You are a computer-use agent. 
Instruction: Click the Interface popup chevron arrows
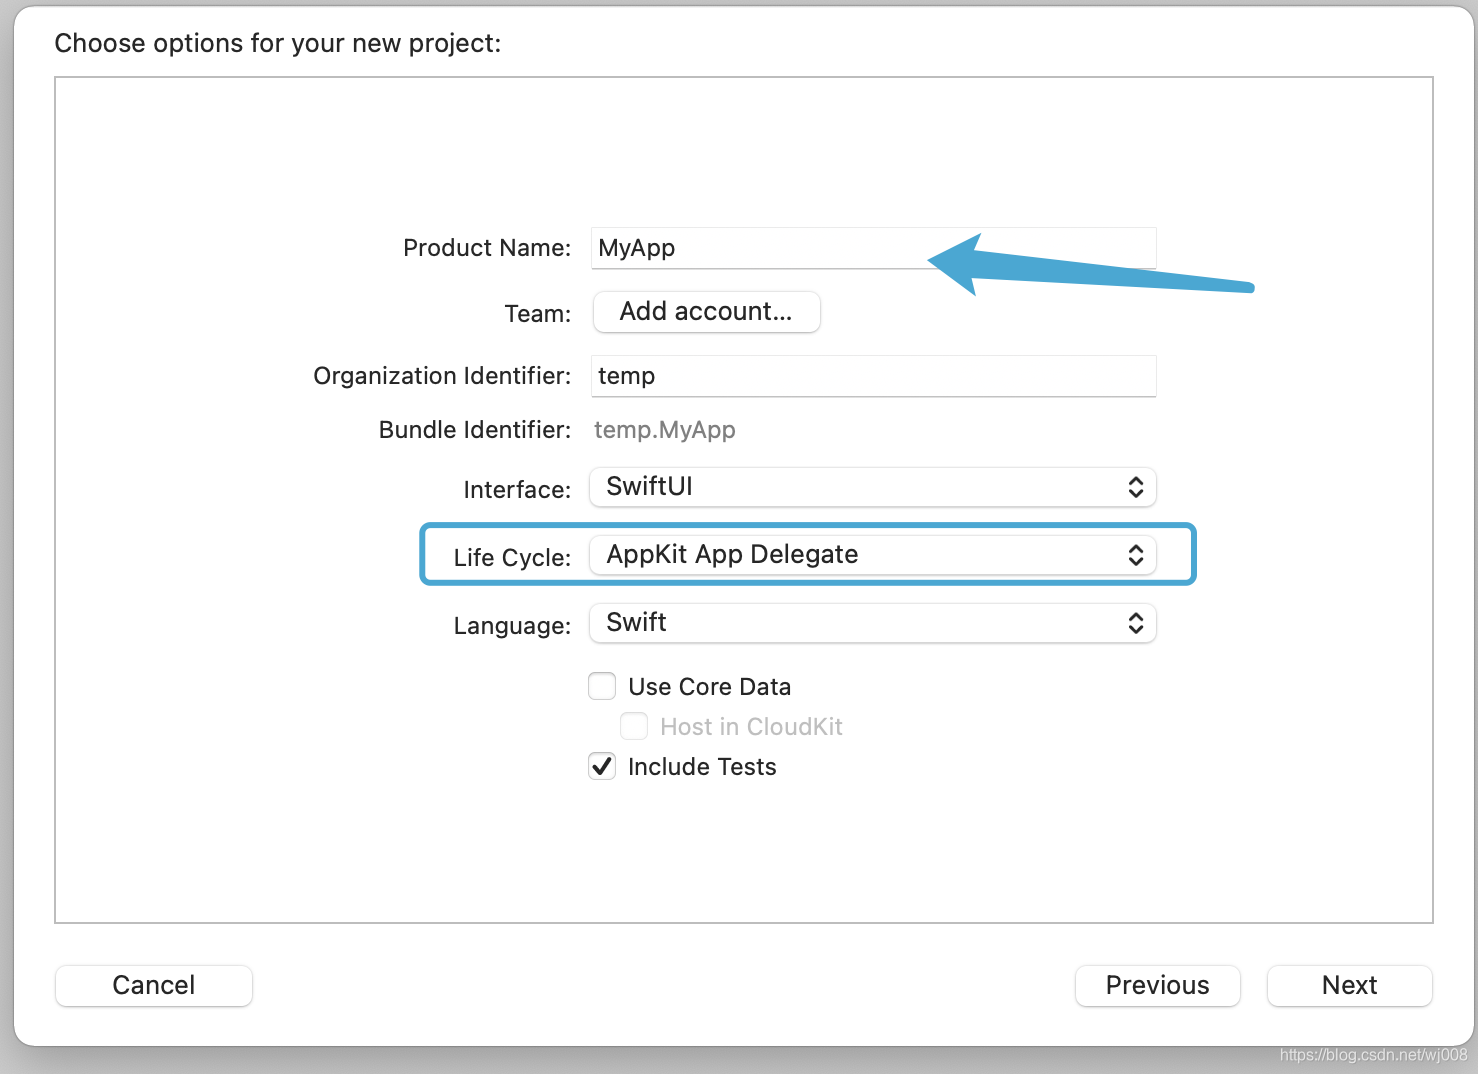click(1136, 487)
